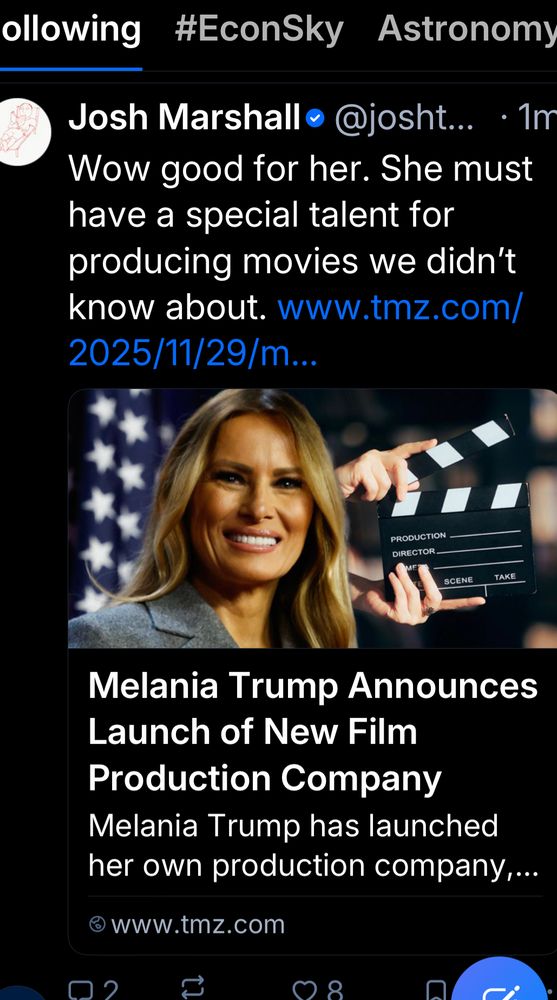Viewport: 557px width, 1000px height.
Task: Open post via 'Wow good for her' text
Action: coord(300,237)
